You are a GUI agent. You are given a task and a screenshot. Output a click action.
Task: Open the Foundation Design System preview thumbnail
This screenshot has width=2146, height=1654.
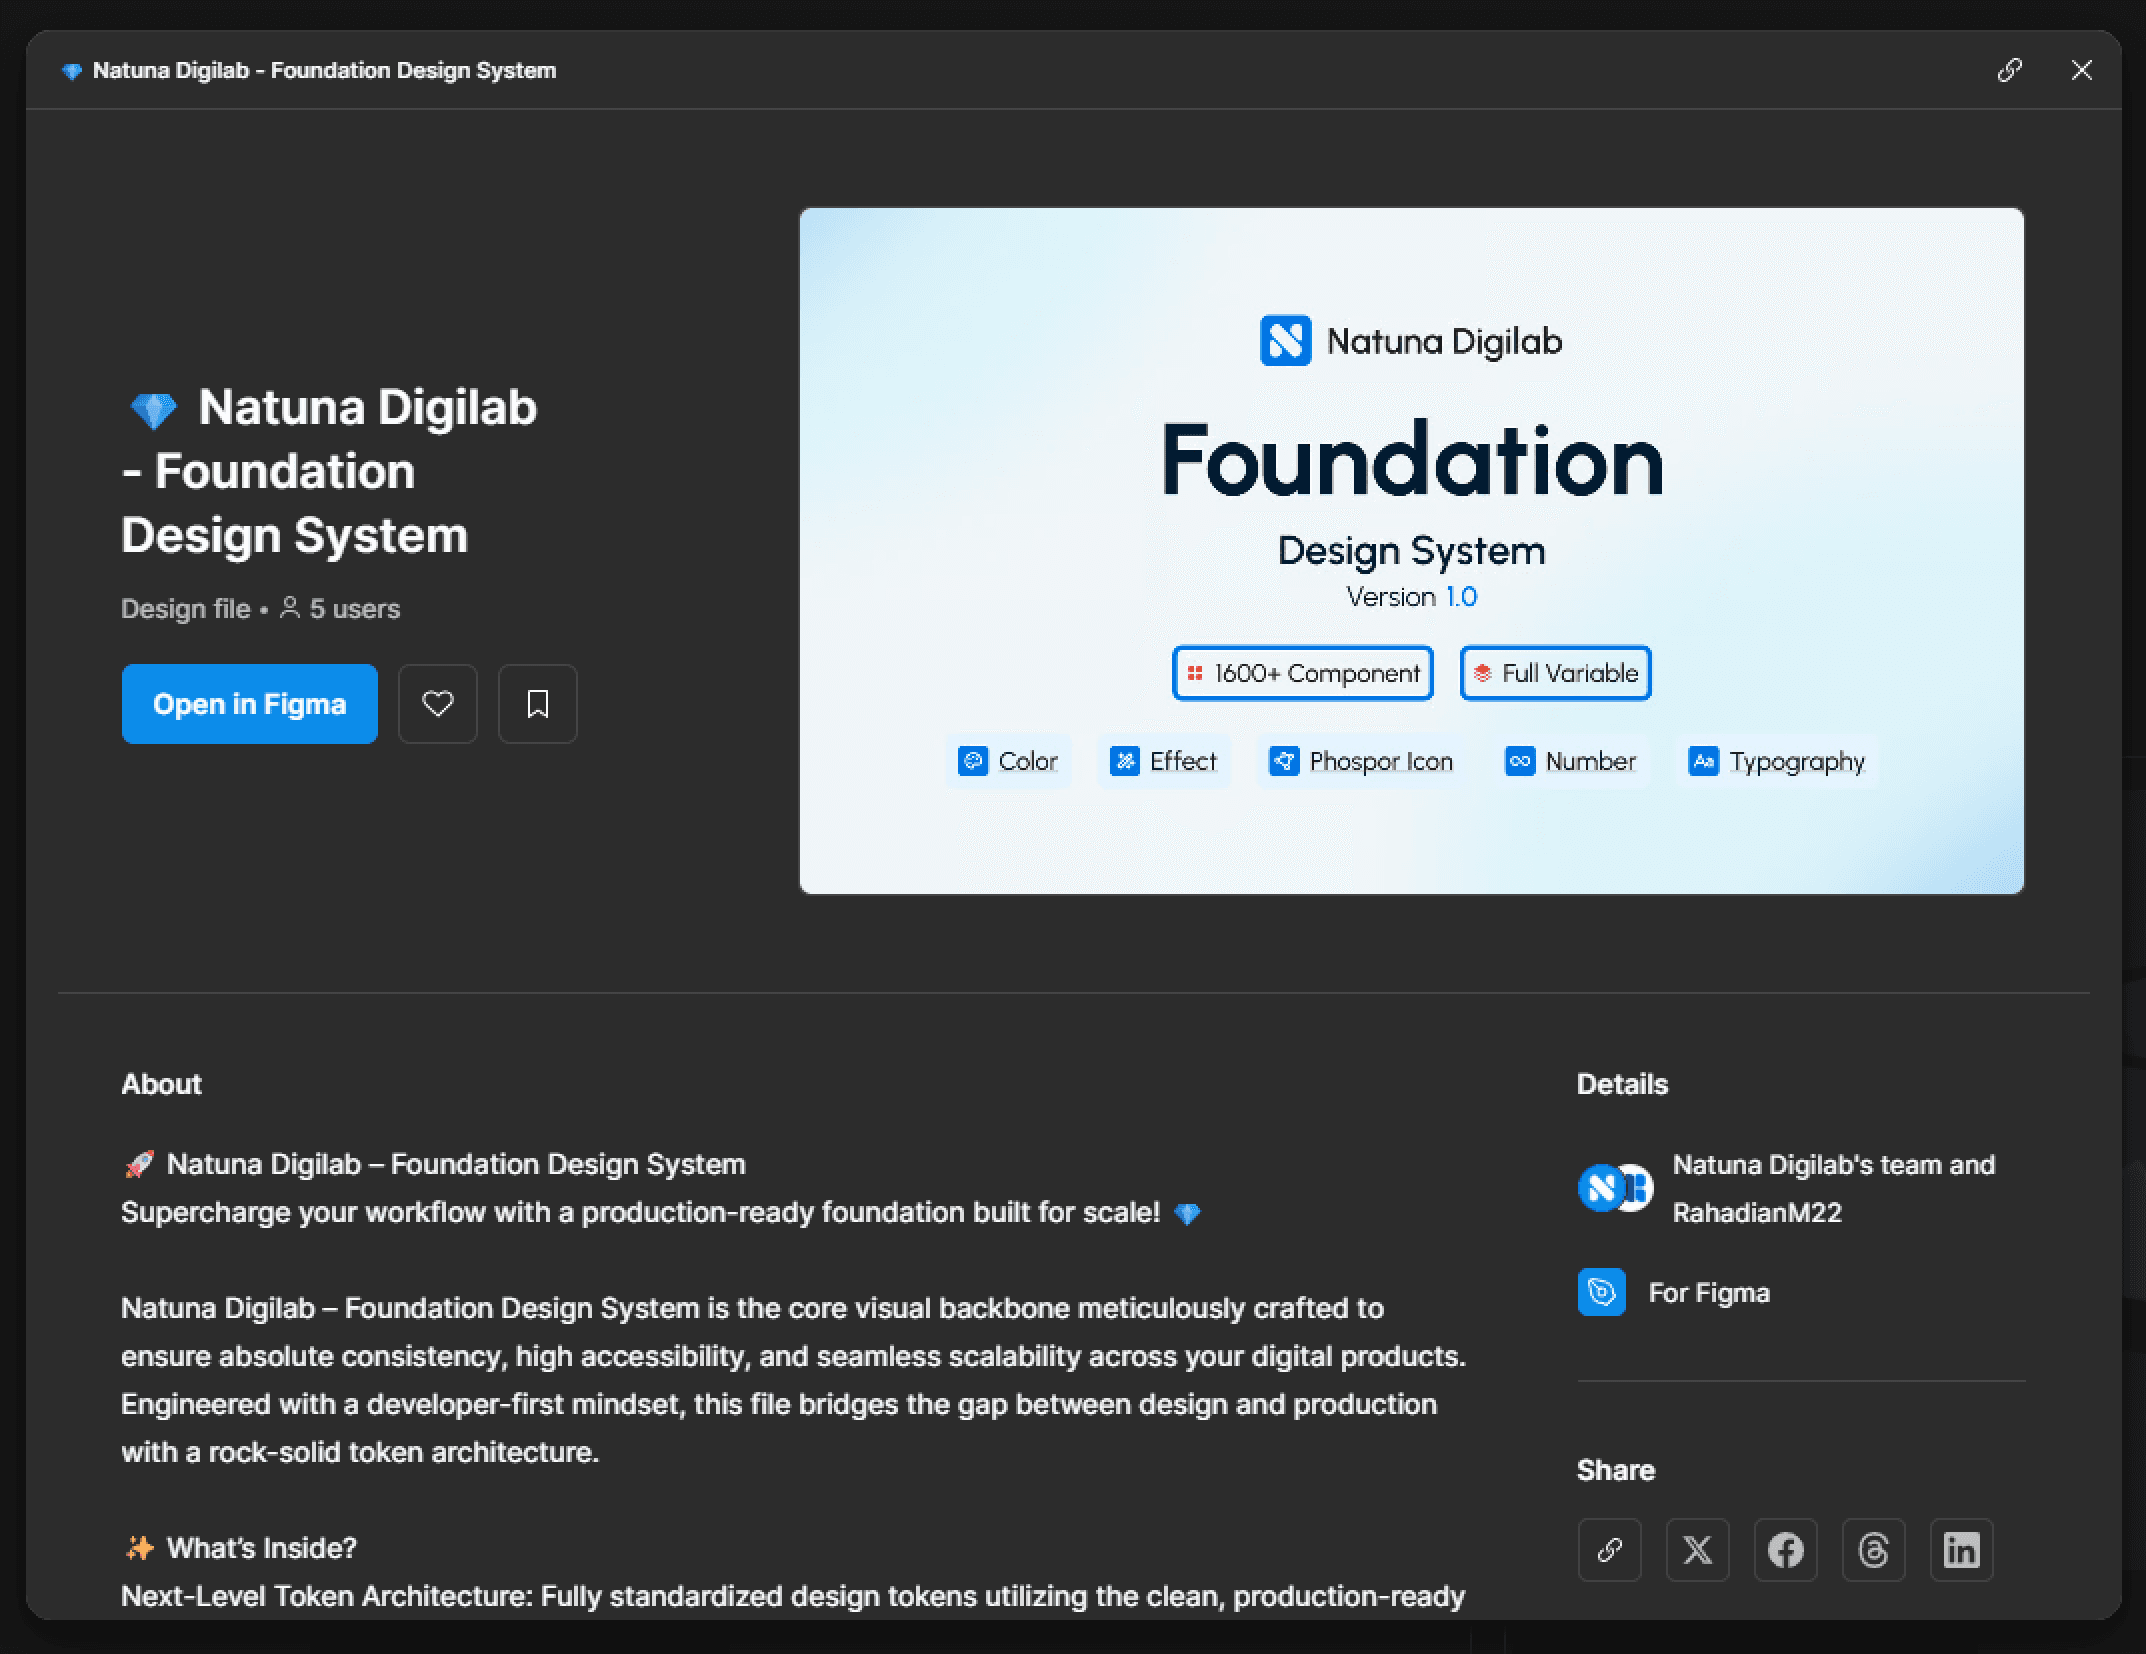click(1412, 551)
